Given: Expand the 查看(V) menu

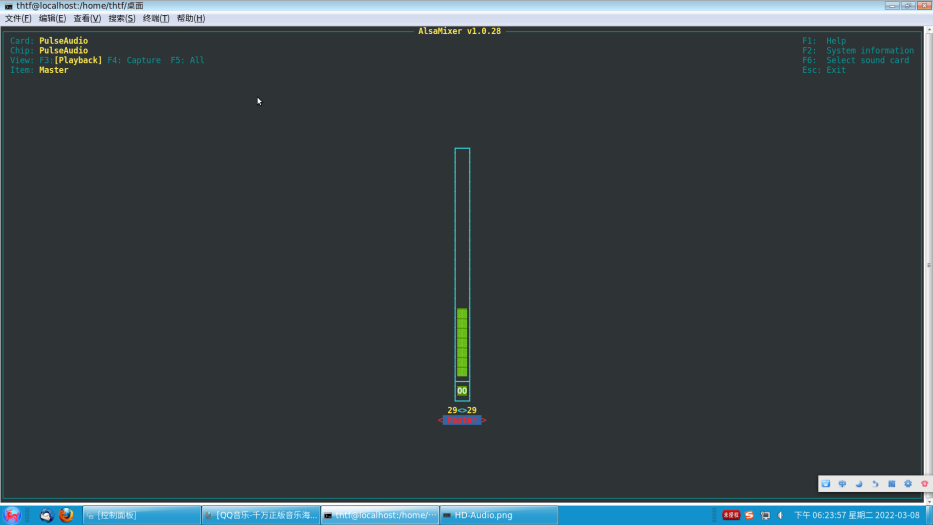Looking at the screenshot, I should click(87, 18).
